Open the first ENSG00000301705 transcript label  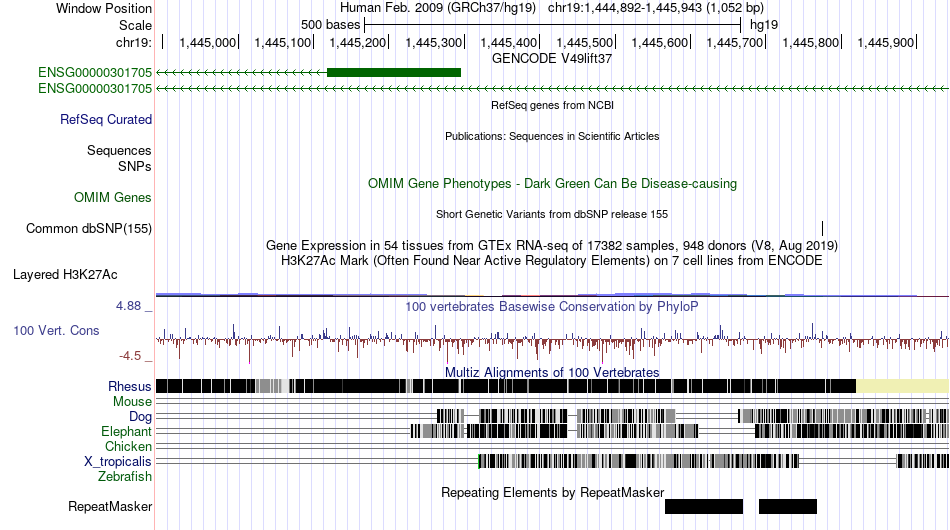tap(95, 73)
